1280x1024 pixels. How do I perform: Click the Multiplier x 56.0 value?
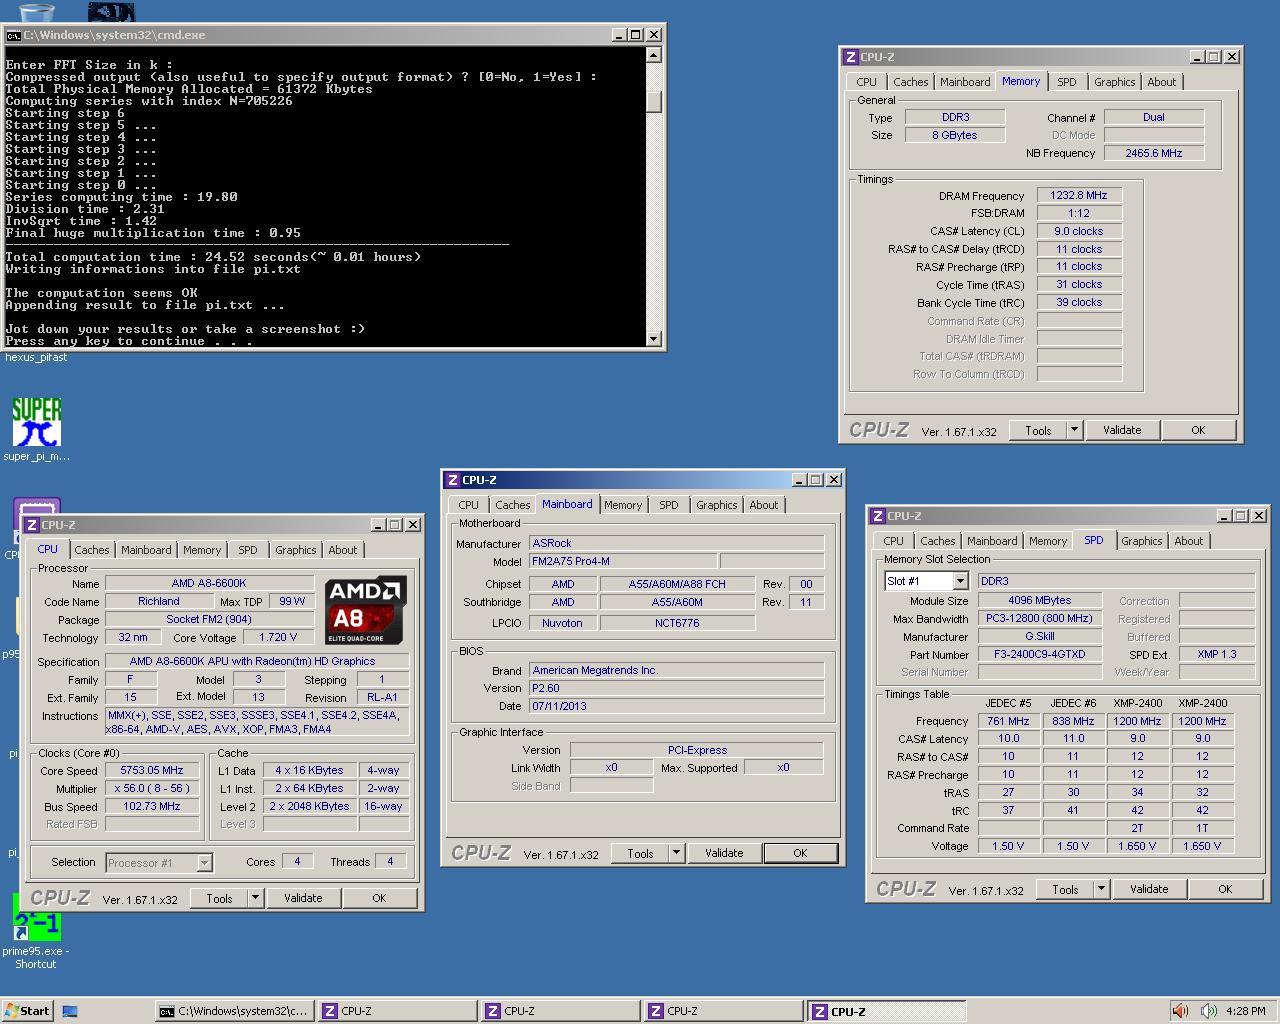(152, 789)
